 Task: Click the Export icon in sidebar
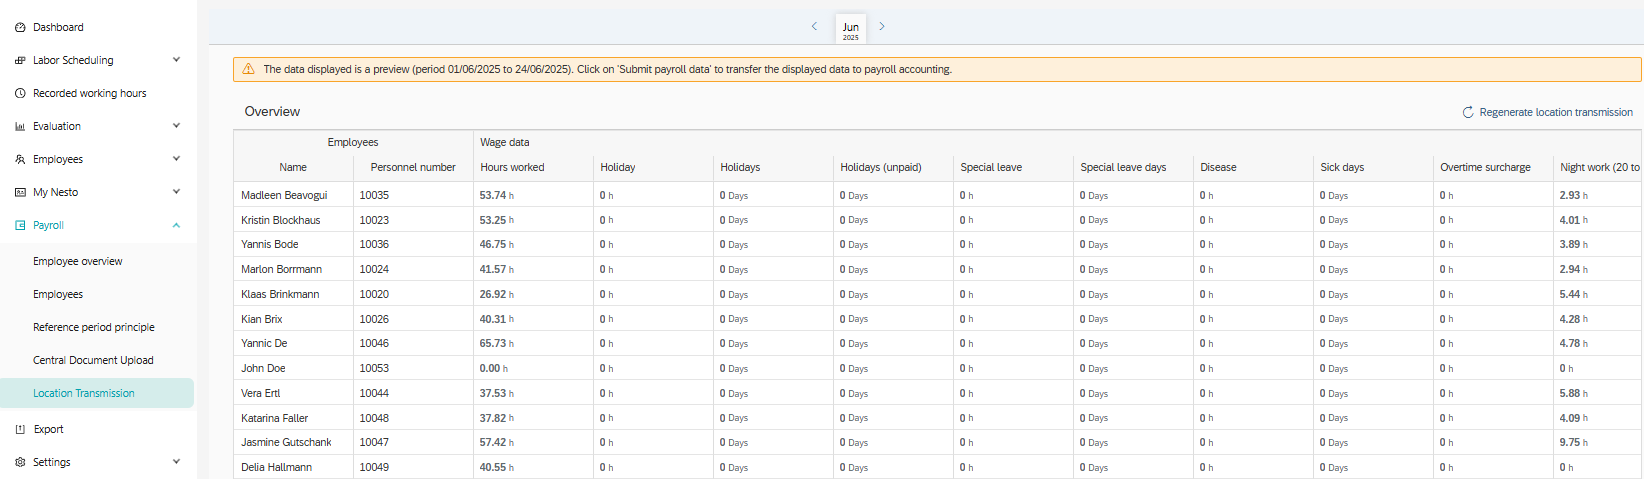[x=20, y=430]
